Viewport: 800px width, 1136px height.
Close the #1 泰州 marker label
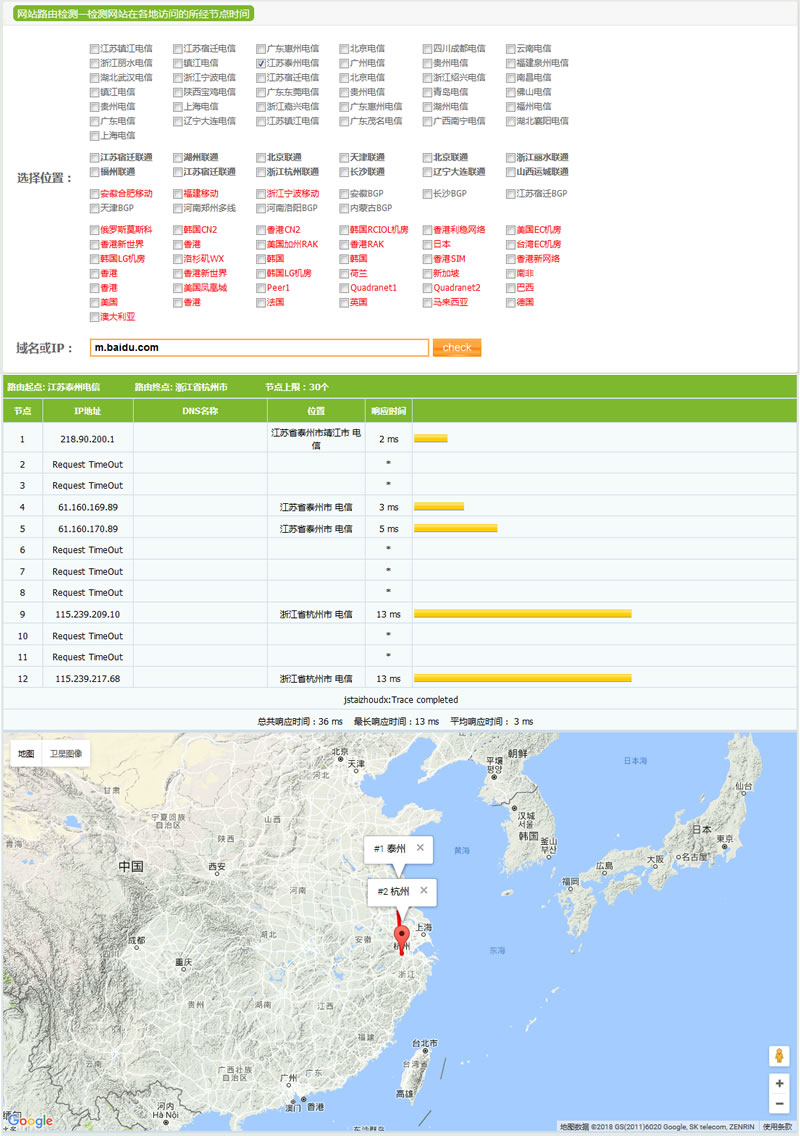[x=420, y=848]
